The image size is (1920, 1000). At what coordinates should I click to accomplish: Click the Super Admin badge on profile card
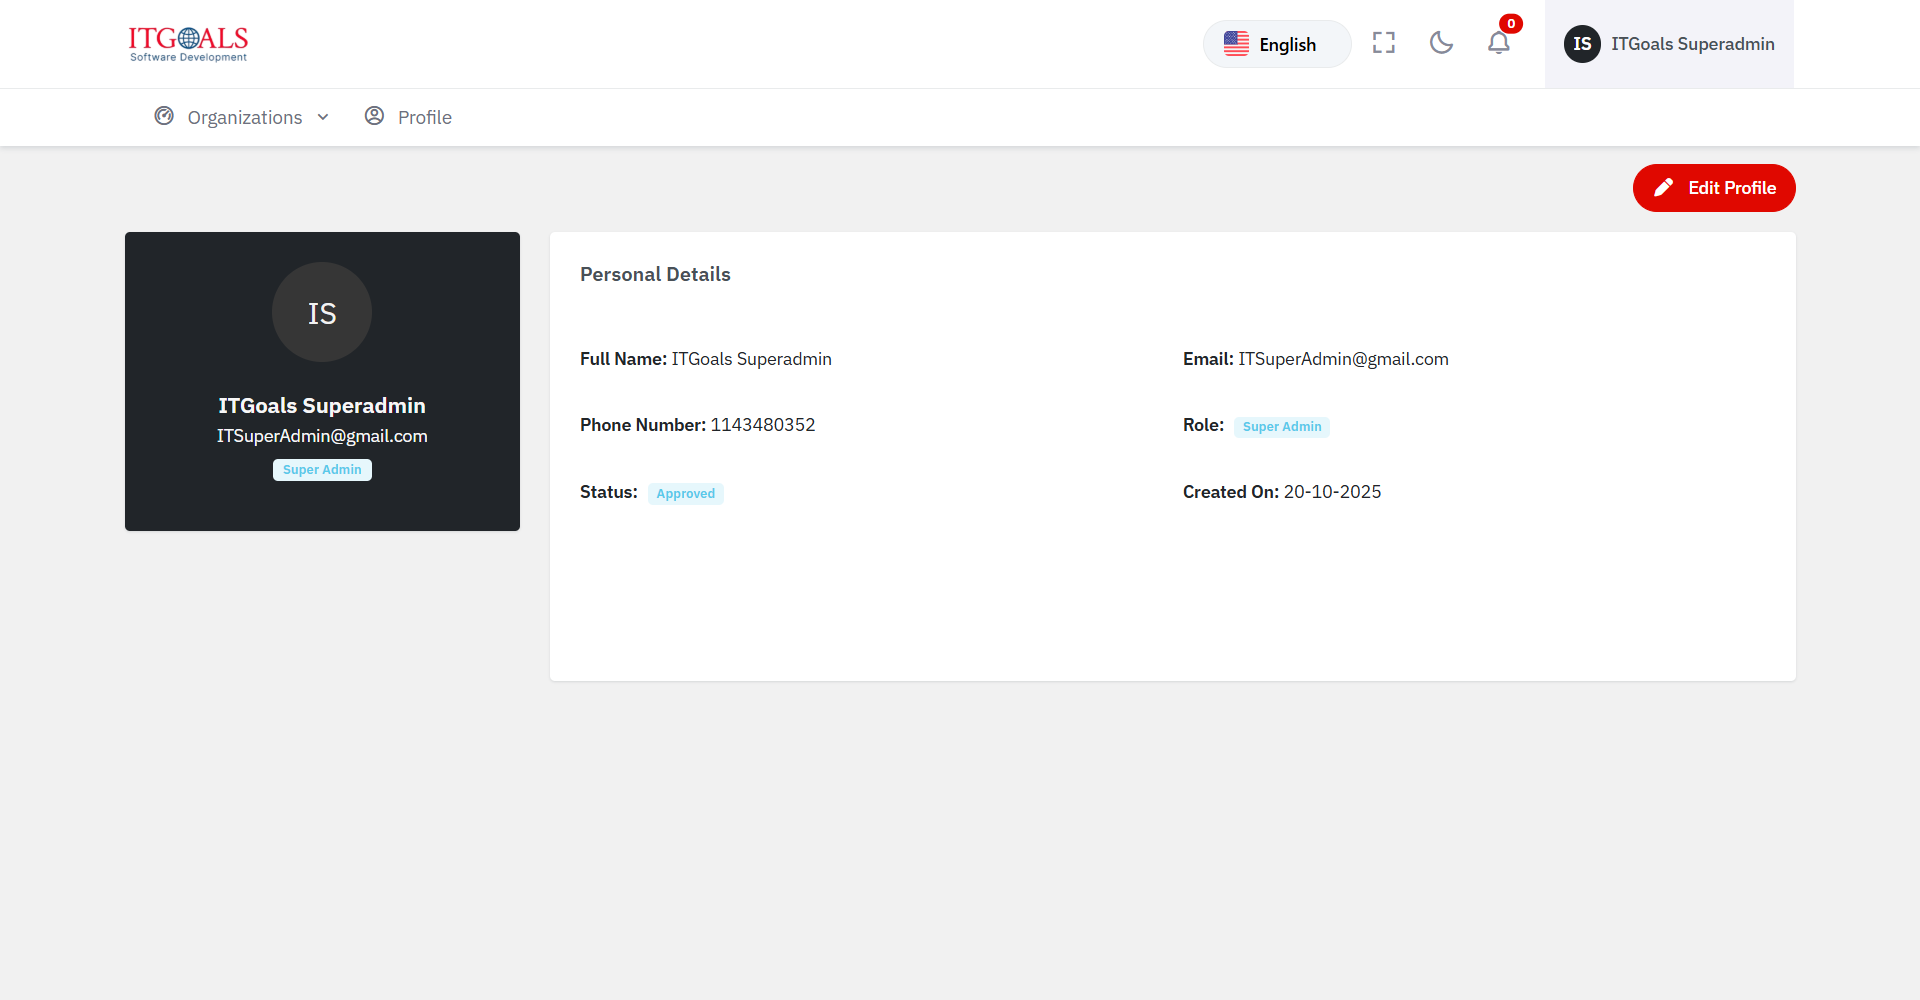coord(322,470)
